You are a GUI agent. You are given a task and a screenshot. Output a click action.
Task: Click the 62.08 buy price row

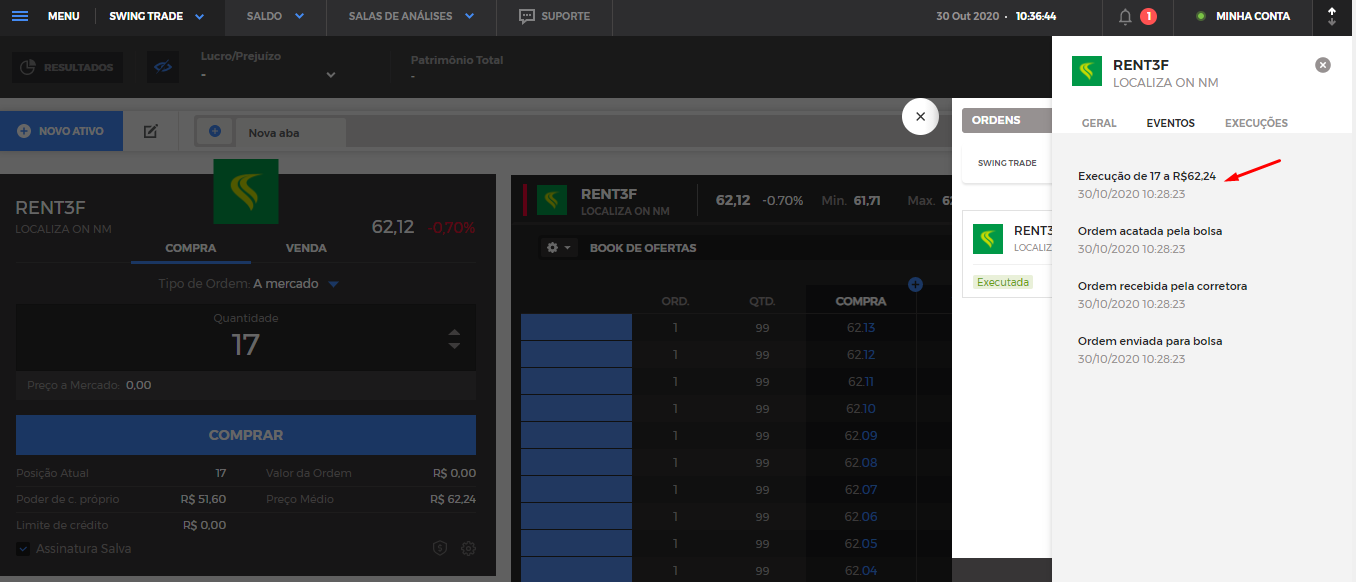(860, 463)
